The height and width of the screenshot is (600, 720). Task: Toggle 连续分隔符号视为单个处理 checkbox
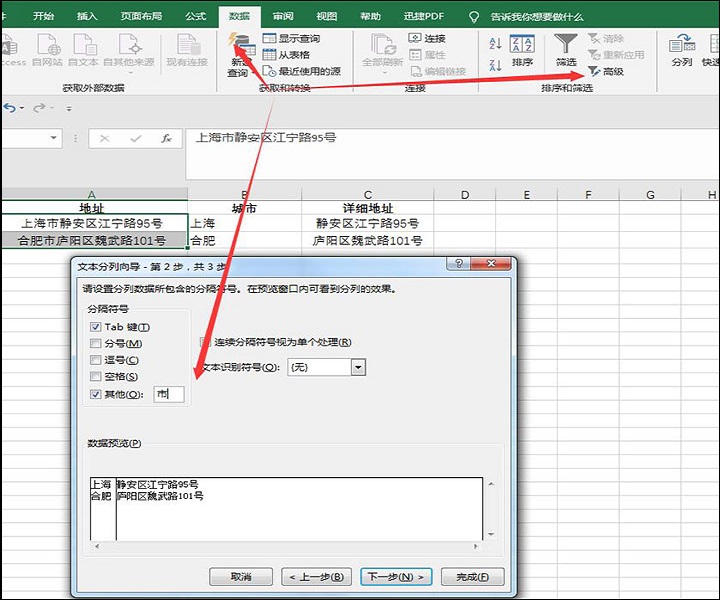pos(205,342)
